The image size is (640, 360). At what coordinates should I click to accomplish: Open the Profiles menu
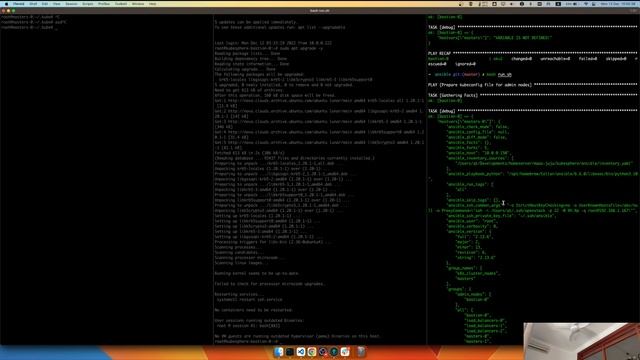104,4
